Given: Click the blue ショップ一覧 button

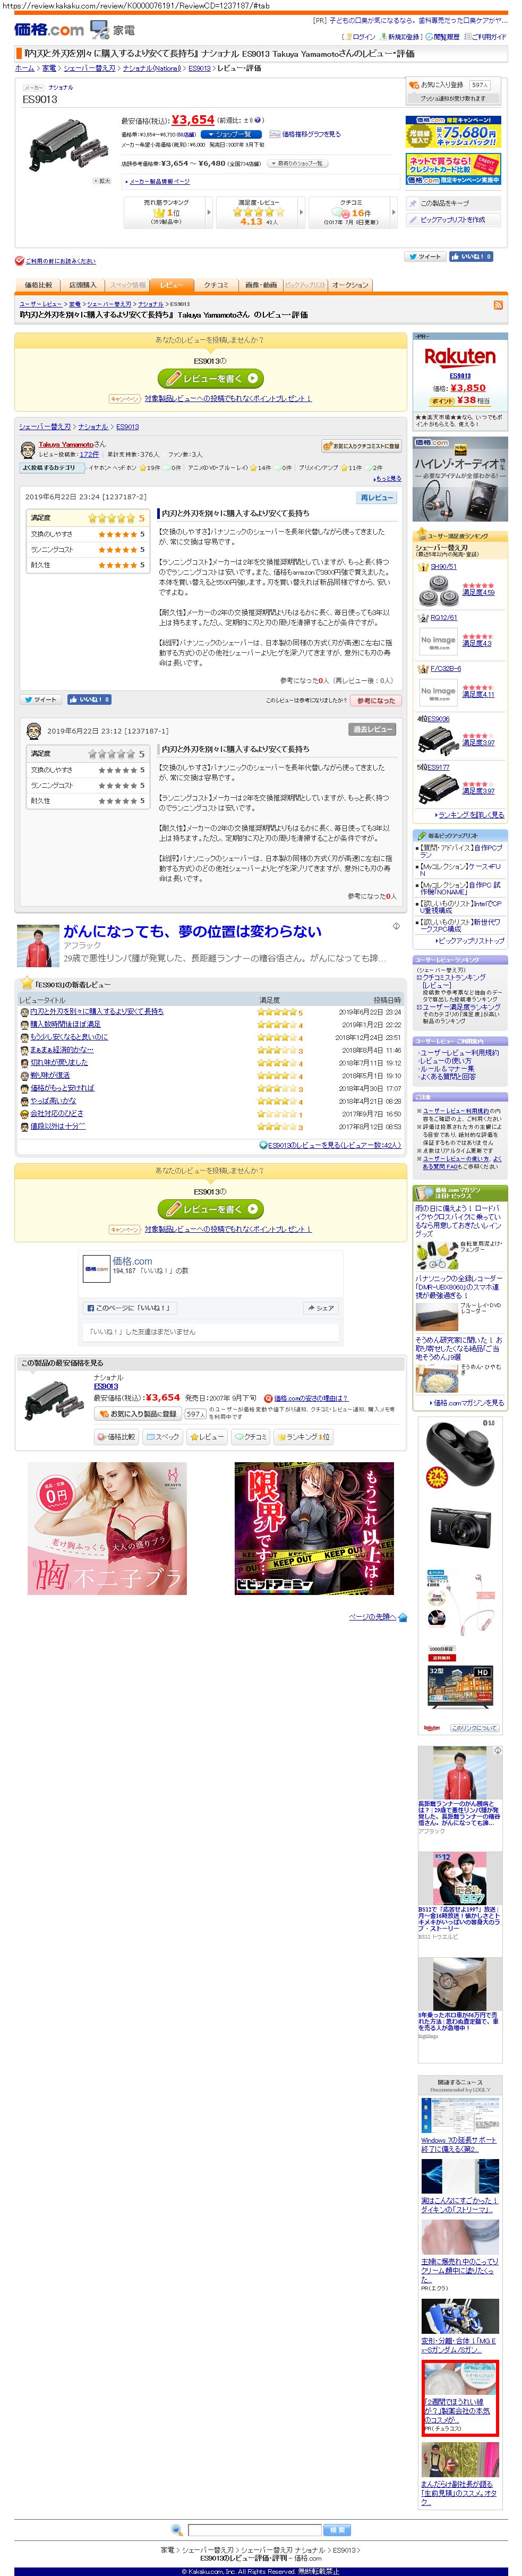Looking at the screenshot, I should [231, 134].
